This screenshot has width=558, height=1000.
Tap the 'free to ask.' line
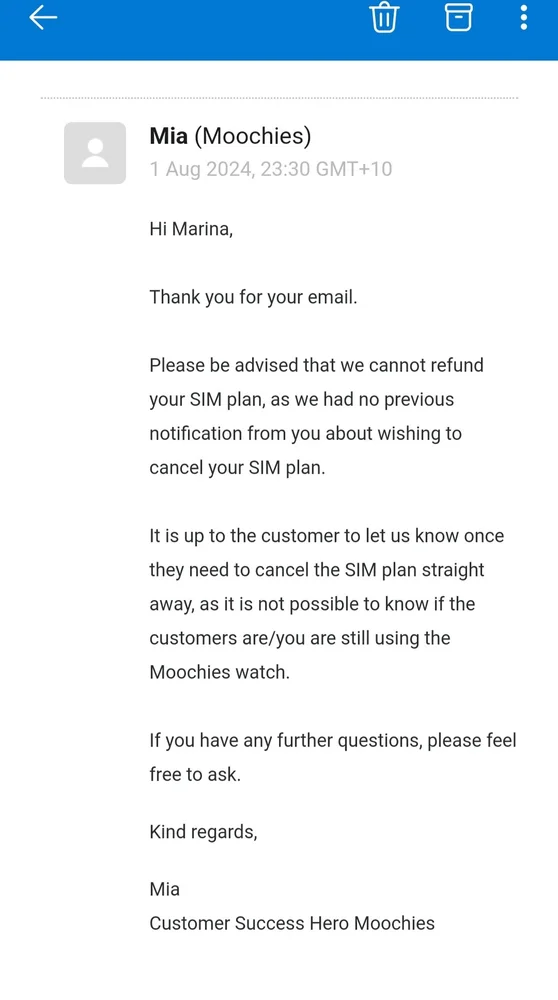click(x=195, y=774)
